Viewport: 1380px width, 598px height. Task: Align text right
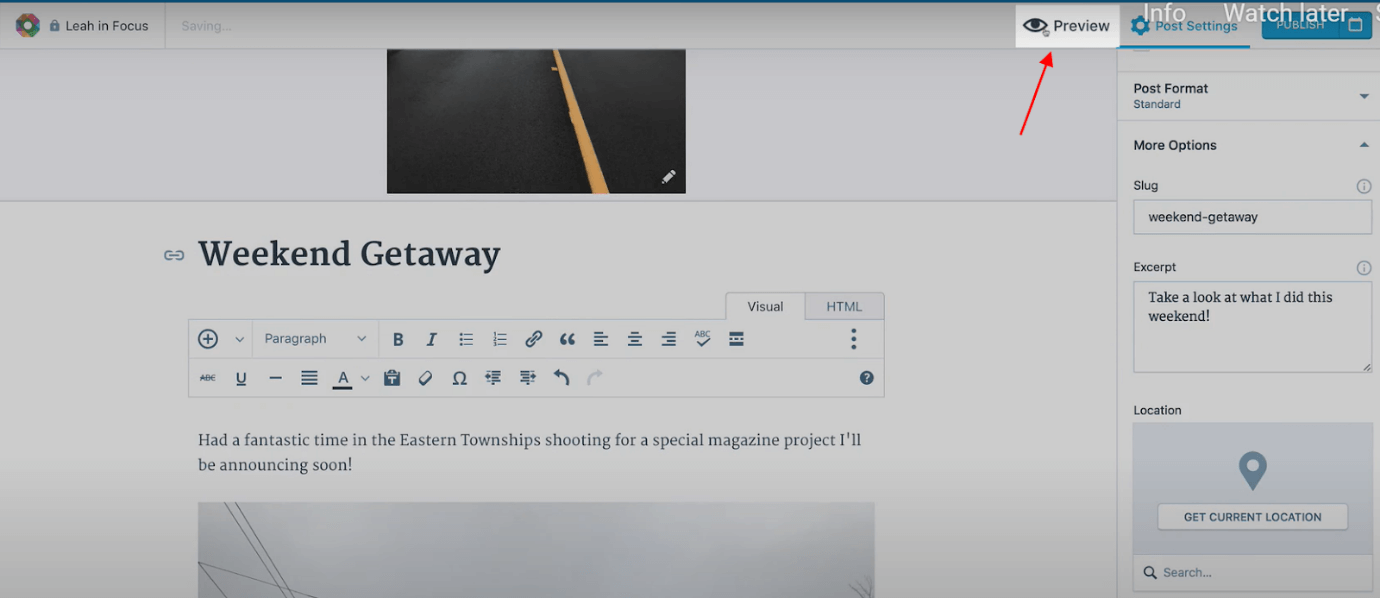(669, 339)
